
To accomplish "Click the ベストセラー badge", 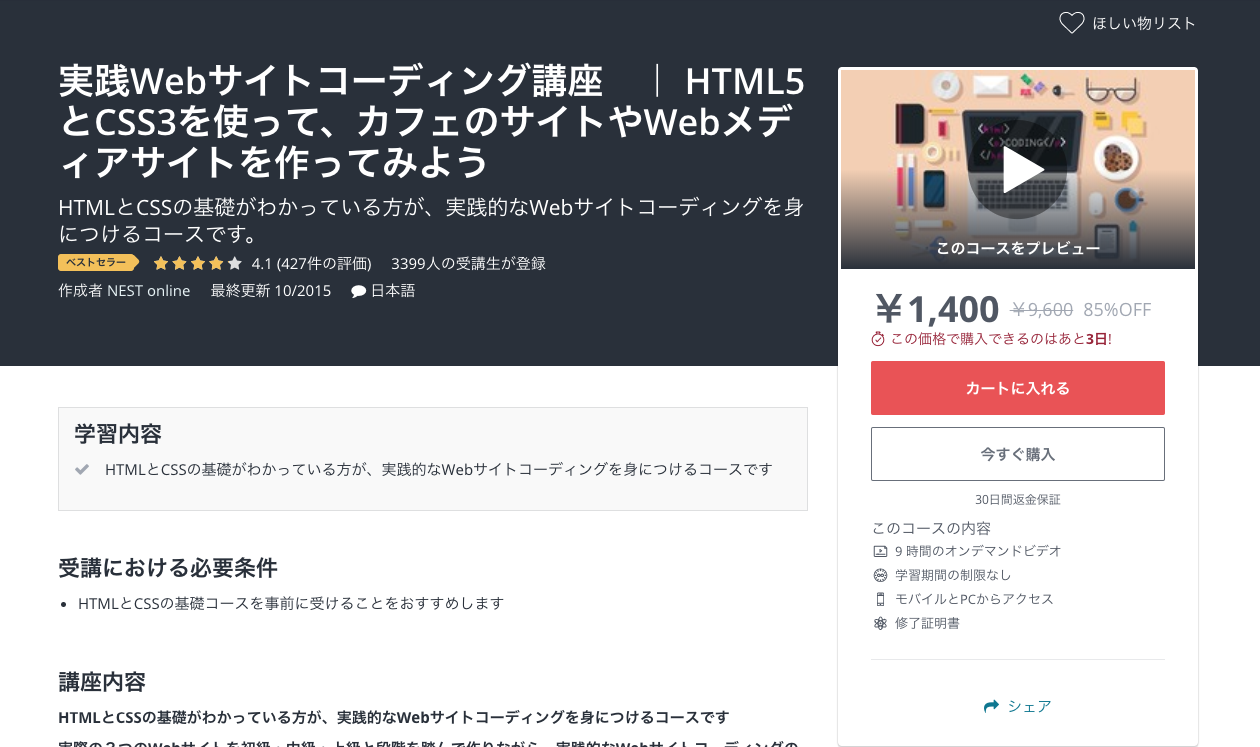I will [98, 263].
